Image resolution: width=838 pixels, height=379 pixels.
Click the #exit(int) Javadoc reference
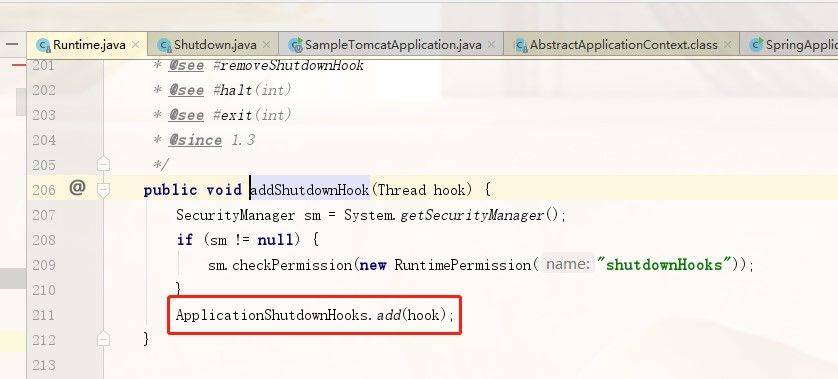pyautogui.click(x=252, y=115)
